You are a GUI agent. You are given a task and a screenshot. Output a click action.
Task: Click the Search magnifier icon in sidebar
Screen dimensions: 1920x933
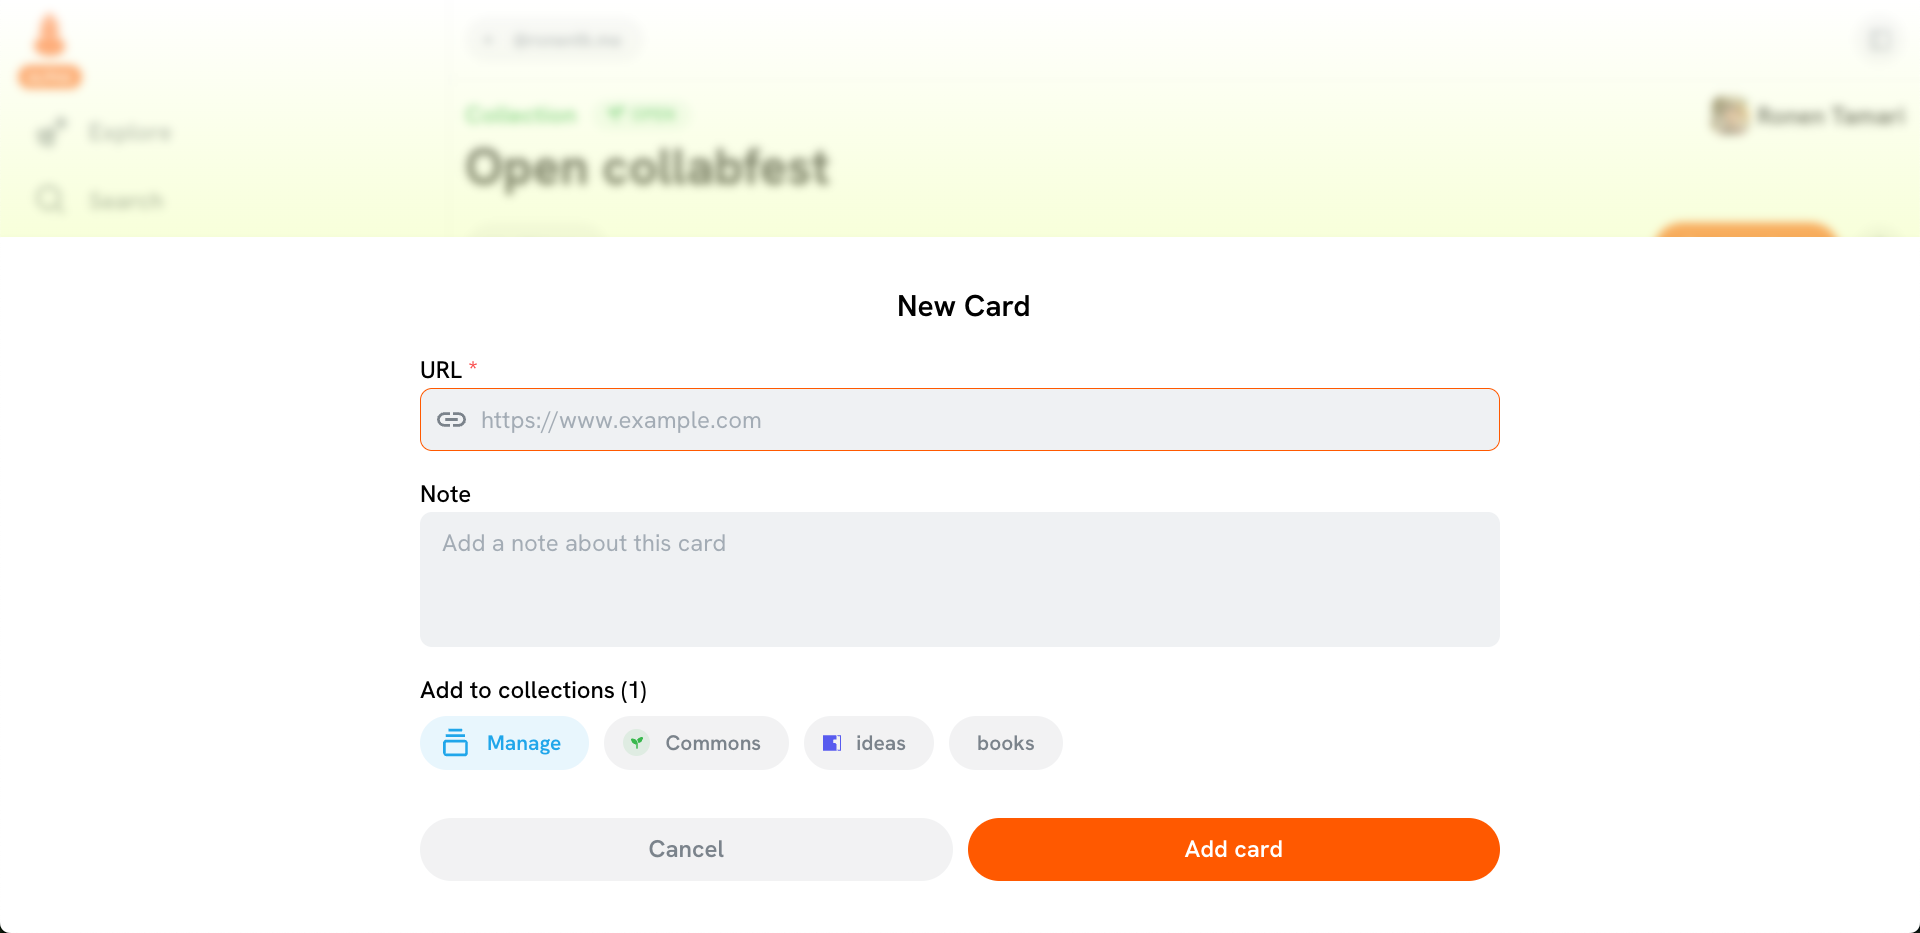(50, 200)
